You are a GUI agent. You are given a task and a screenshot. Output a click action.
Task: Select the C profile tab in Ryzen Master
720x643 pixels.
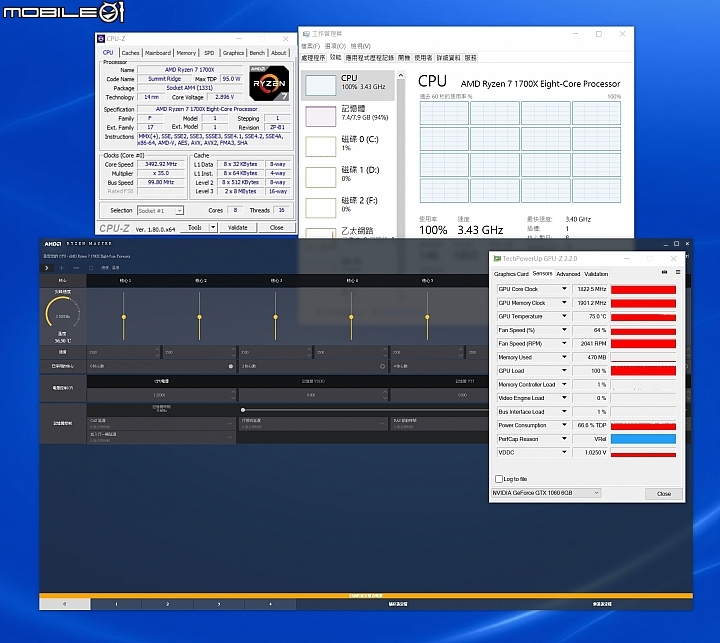tap(65, 604)
